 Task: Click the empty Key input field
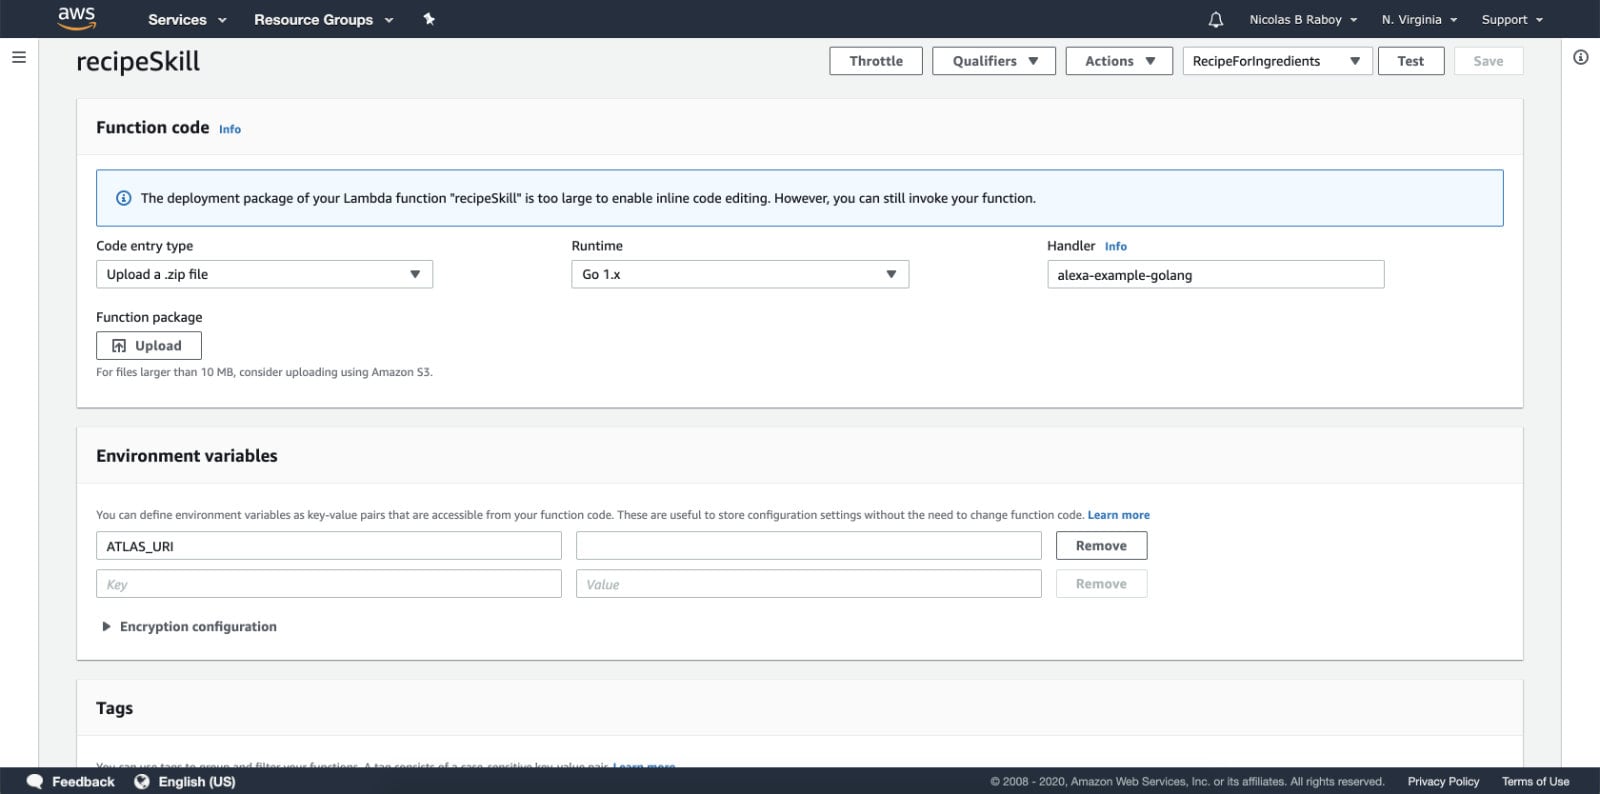point(329,584)
